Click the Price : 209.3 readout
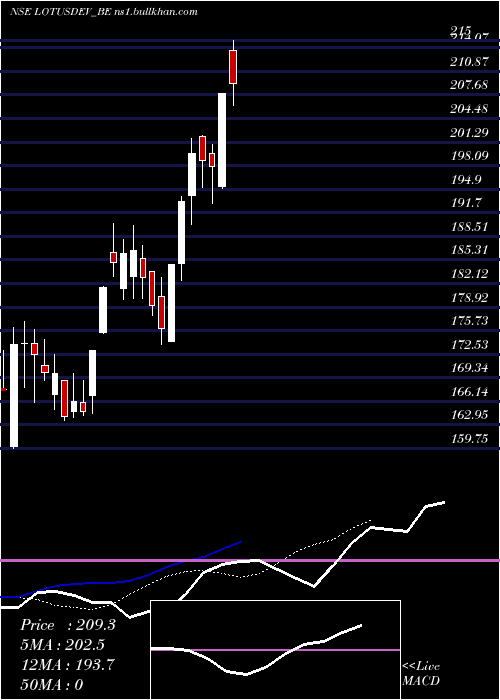 (x=68, y=625)
